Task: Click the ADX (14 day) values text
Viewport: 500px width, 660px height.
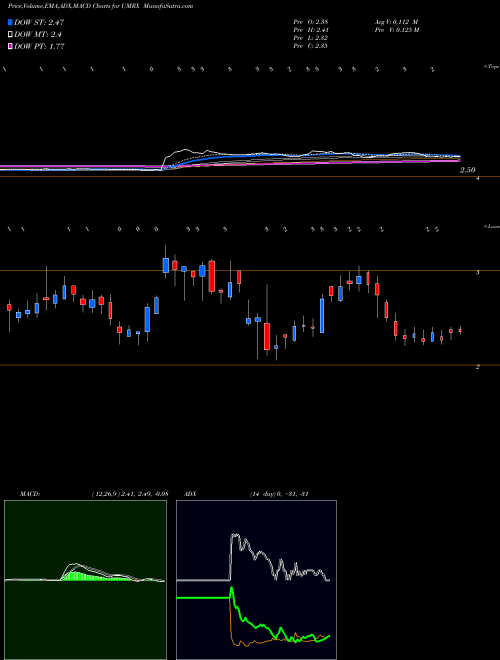Action: pos(279,494)
